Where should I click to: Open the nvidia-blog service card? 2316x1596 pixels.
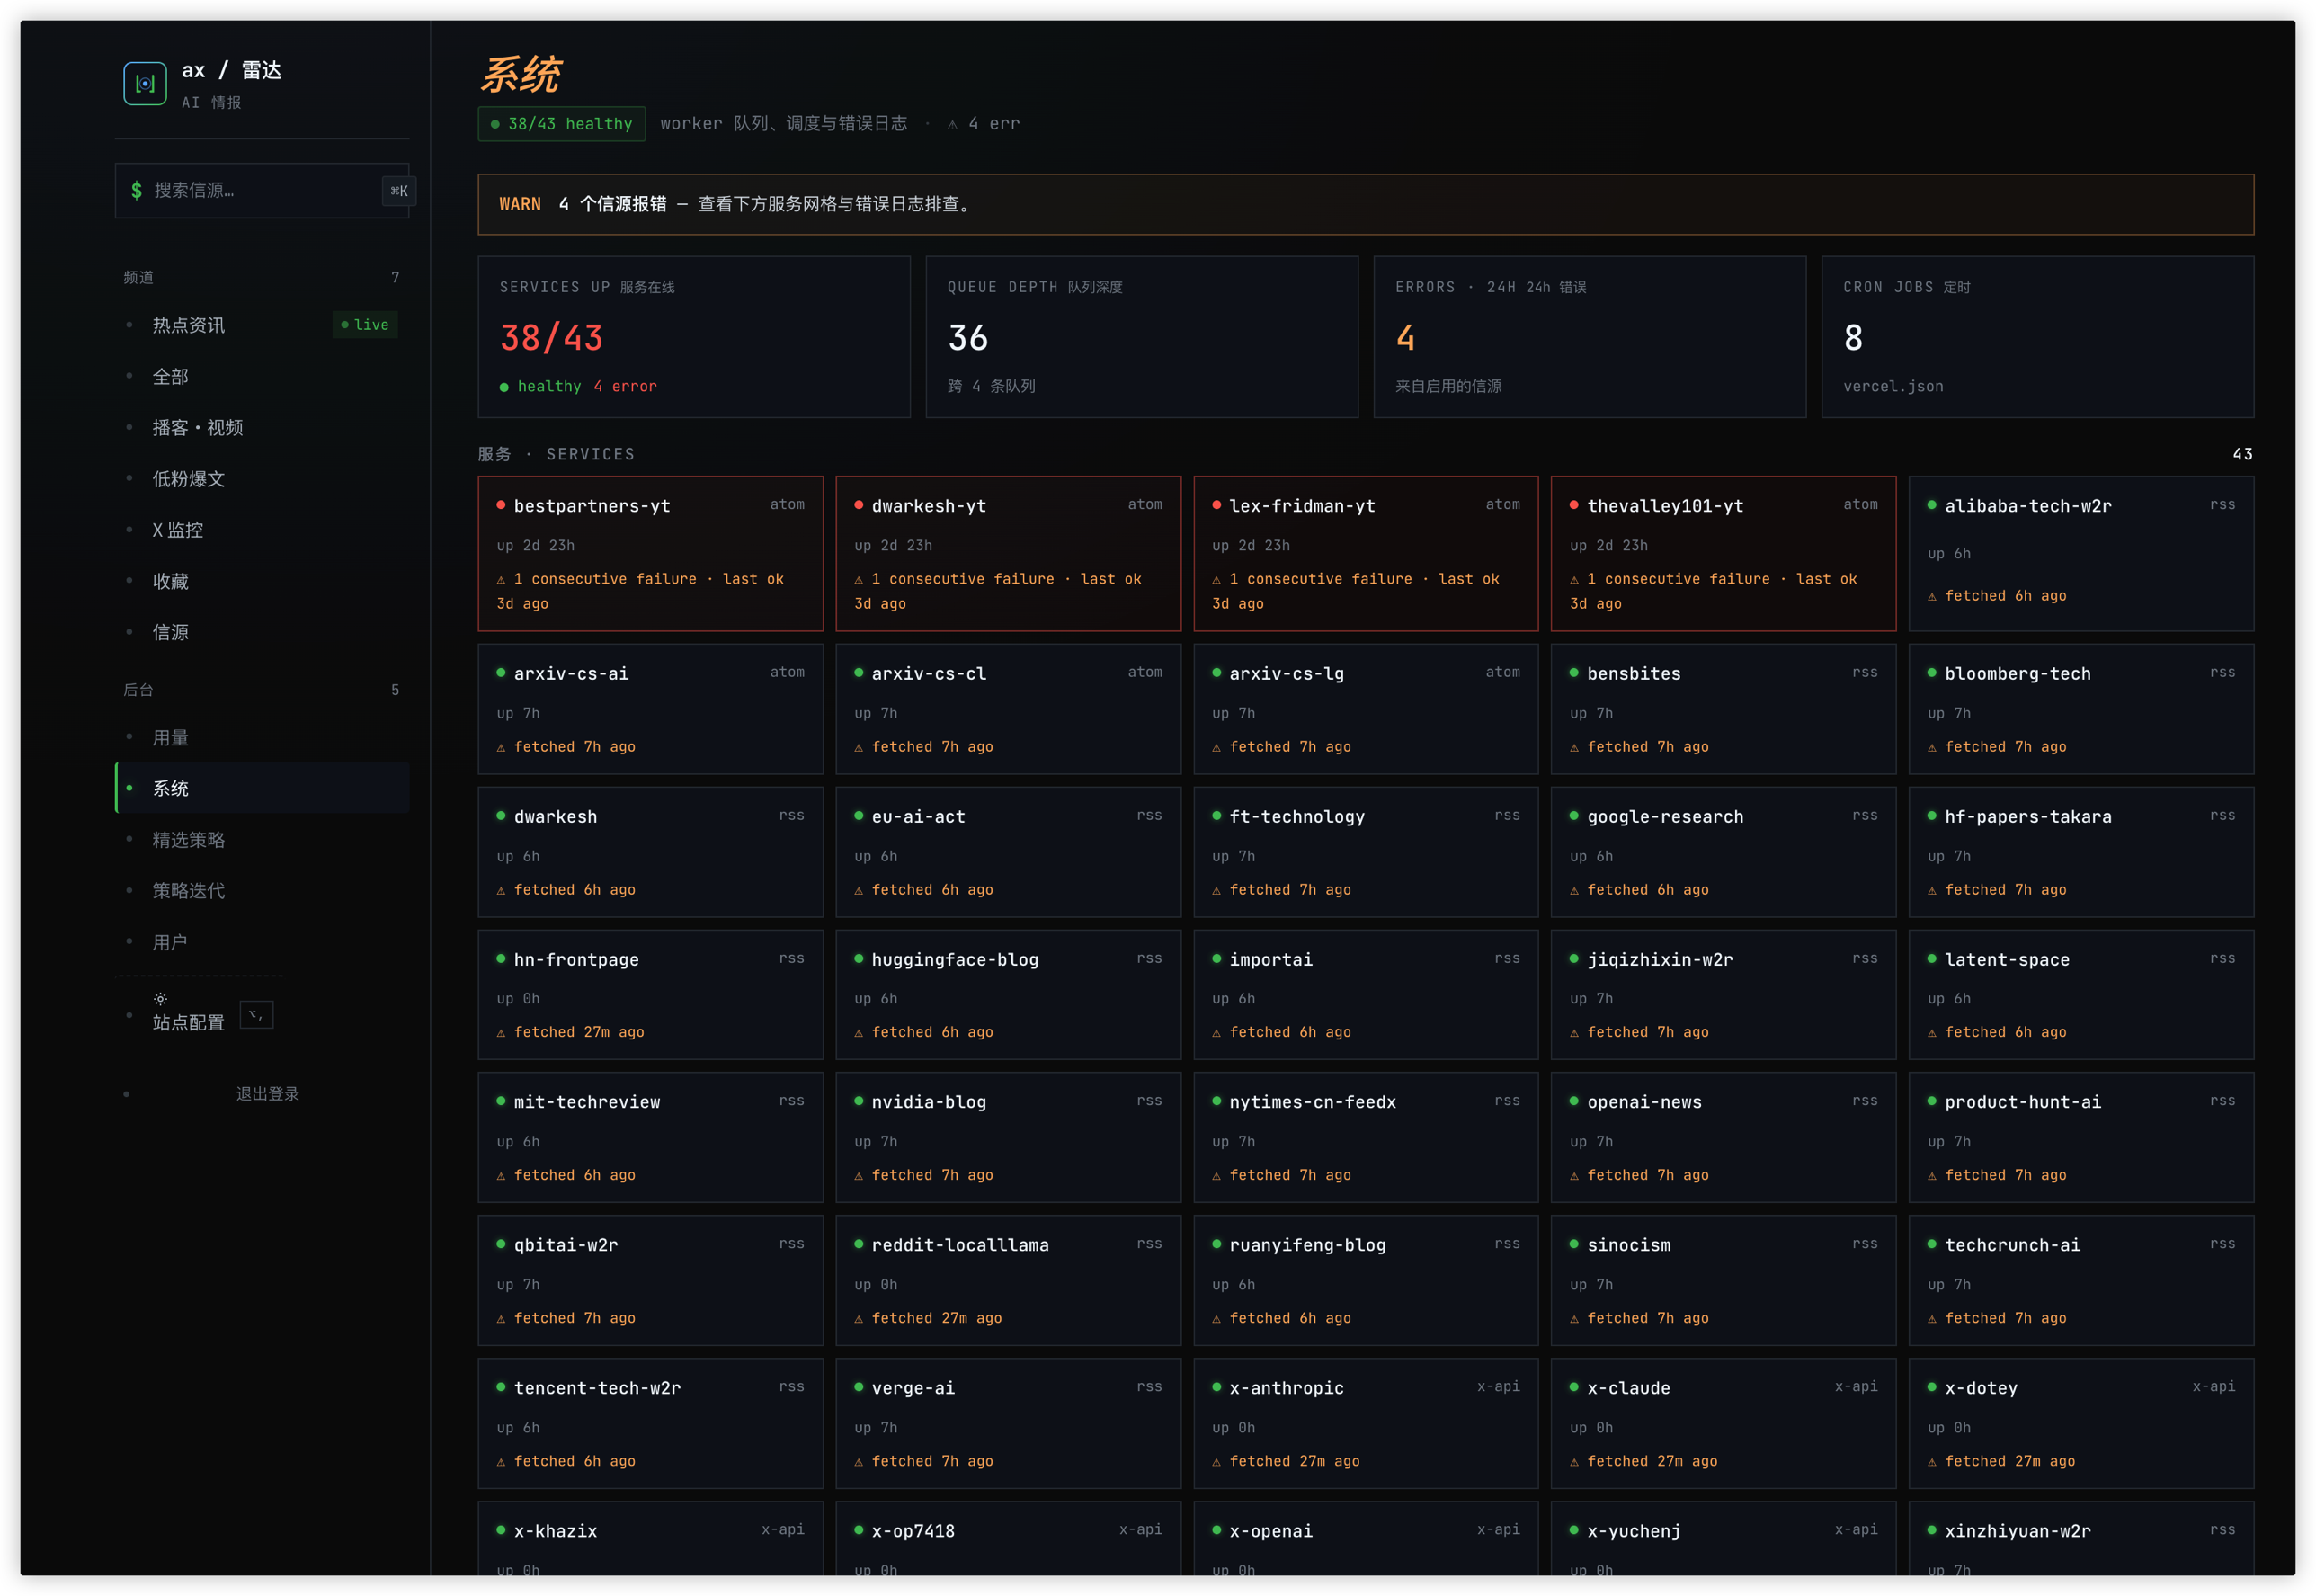(x=1008, y=1138)
